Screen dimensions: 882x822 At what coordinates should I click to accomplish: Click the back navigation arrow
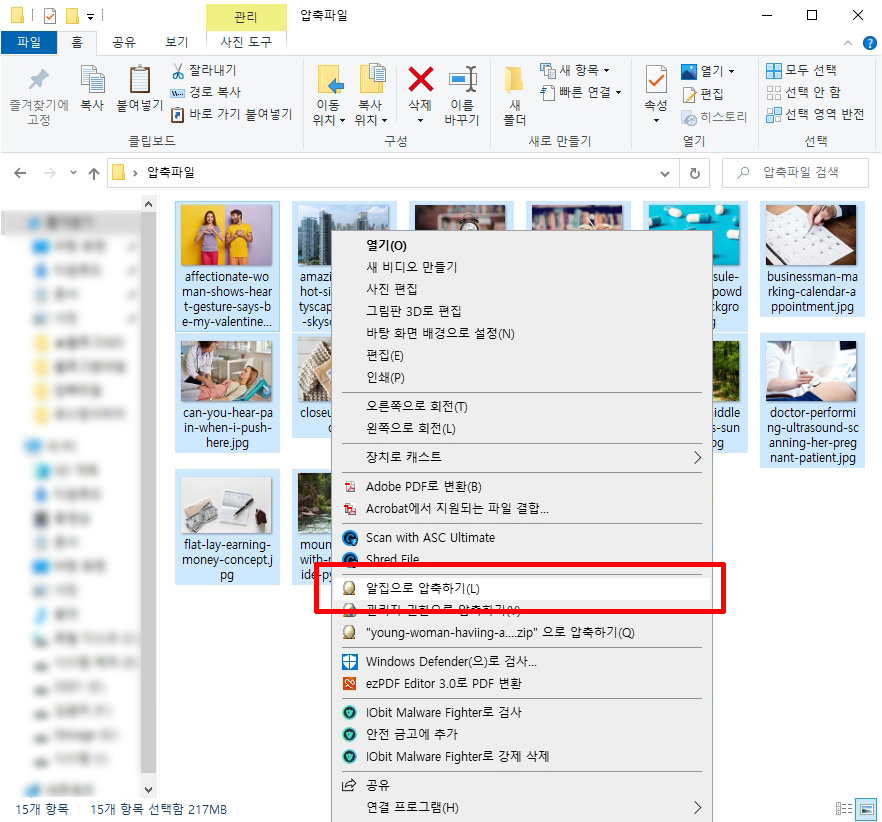pos(20,172)
